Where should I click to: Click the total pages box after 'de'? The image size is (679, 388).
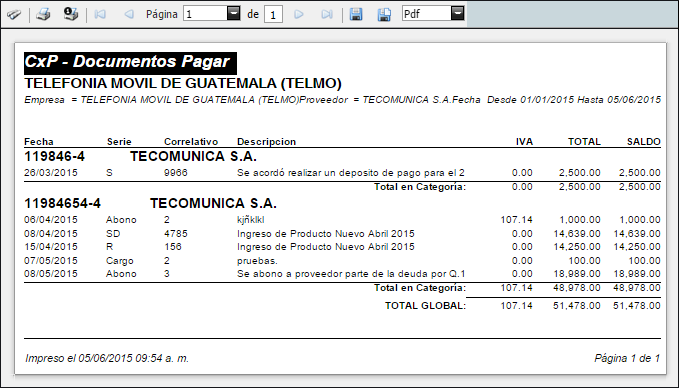click(x=273, y=14)
